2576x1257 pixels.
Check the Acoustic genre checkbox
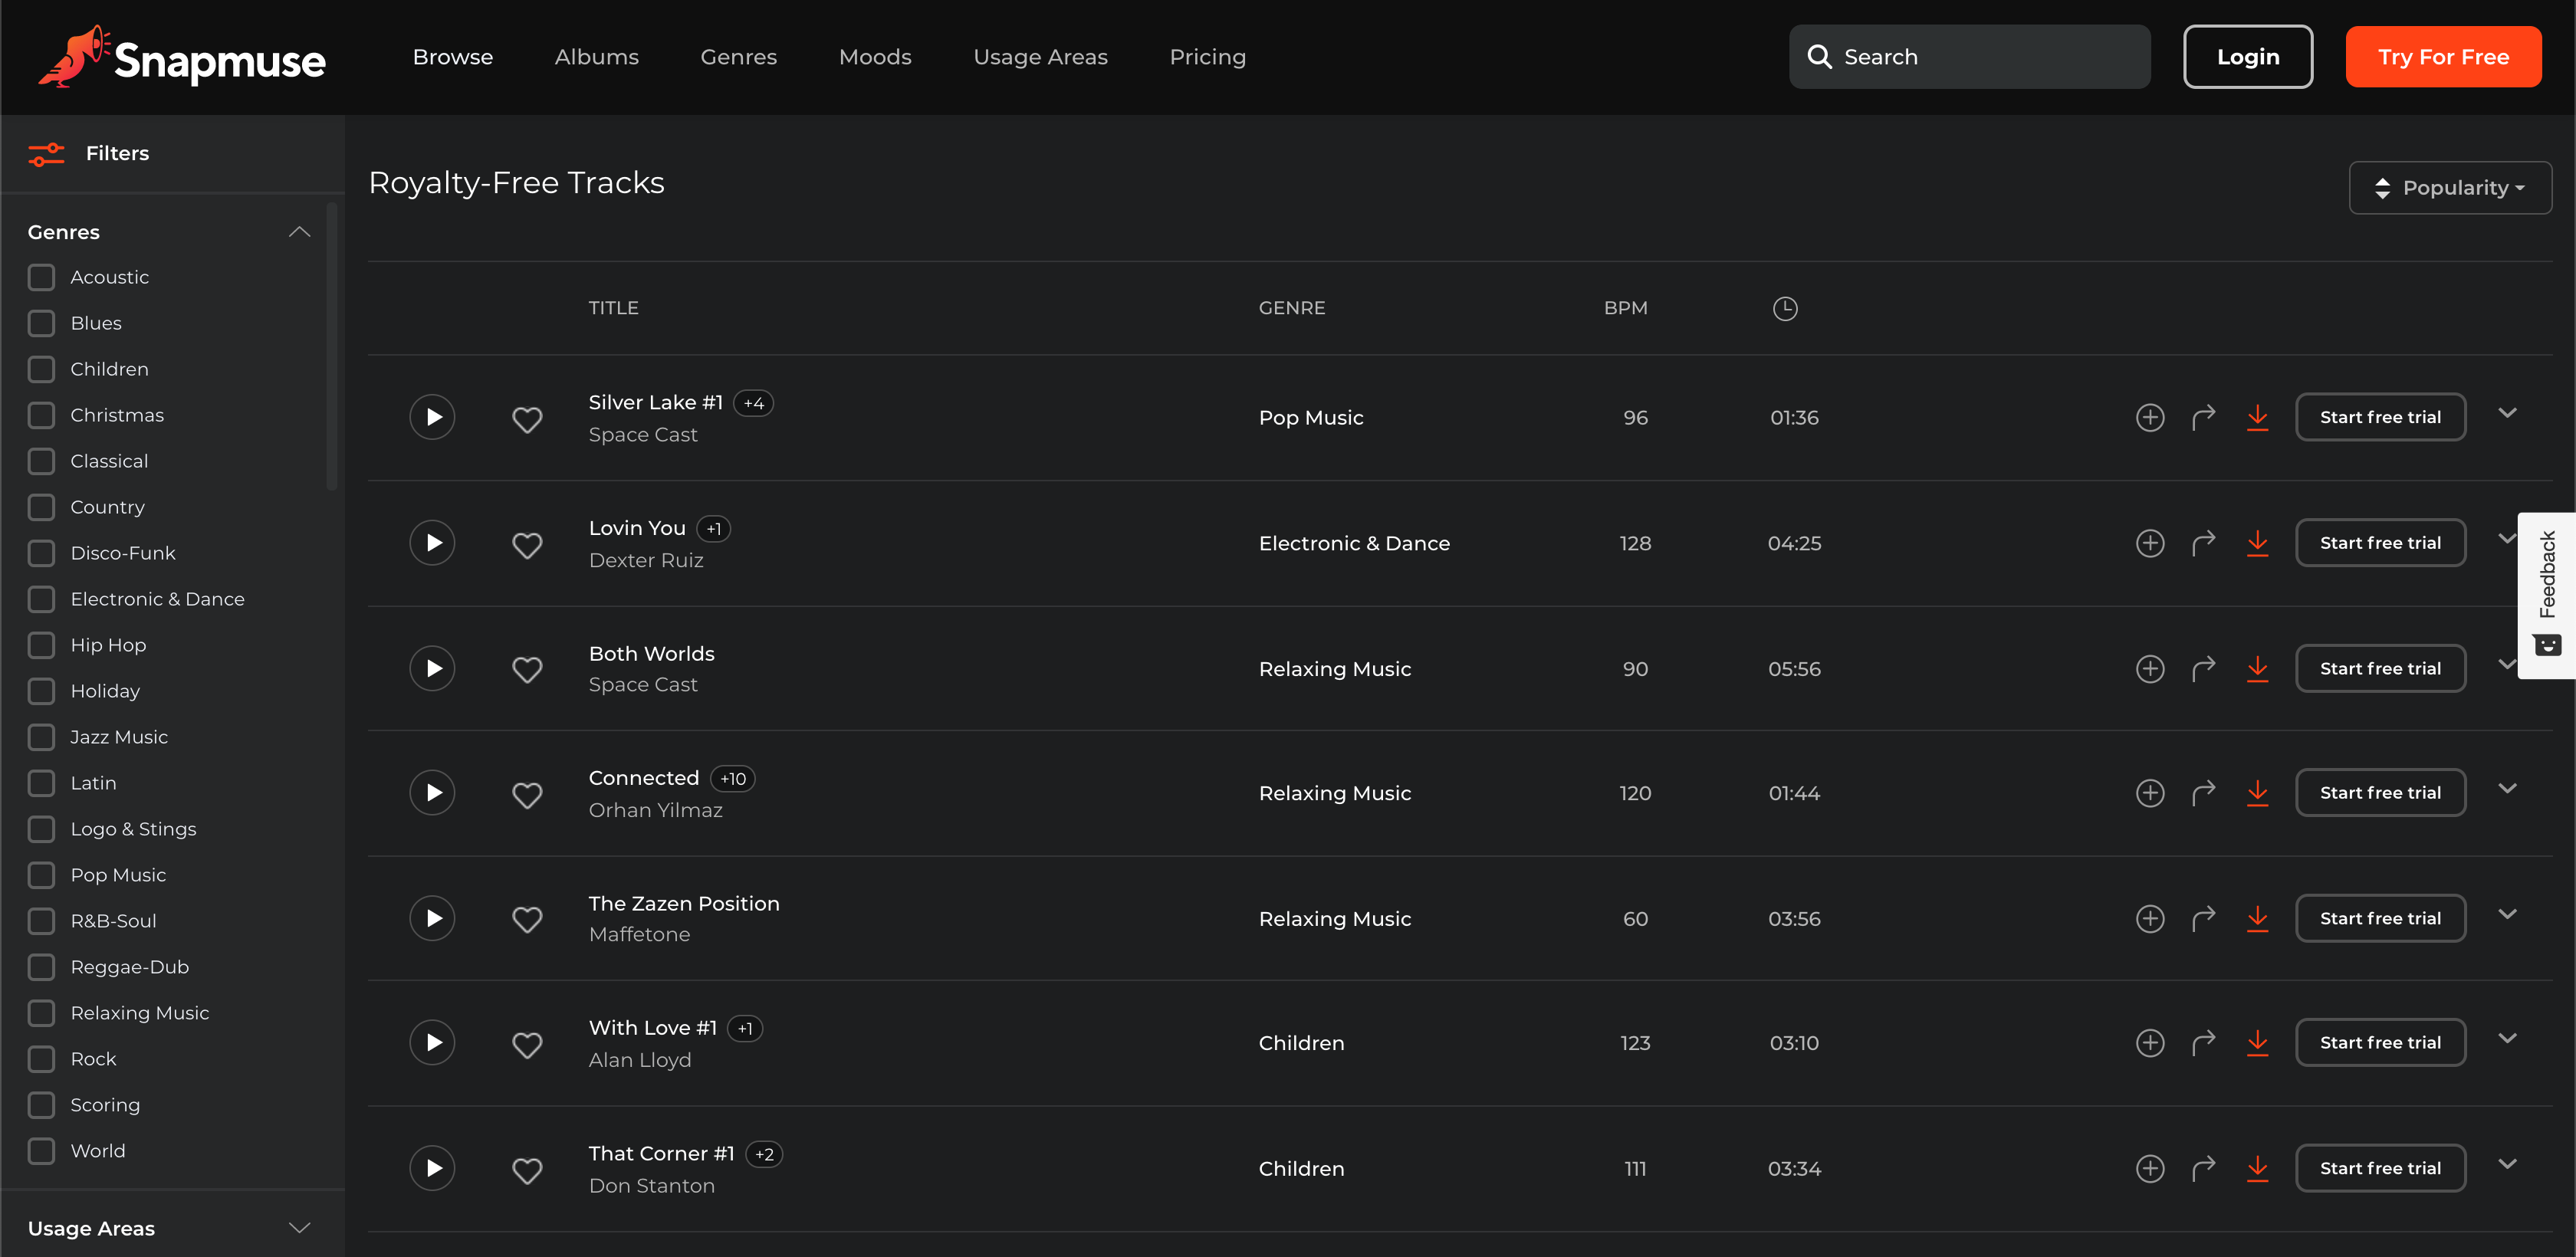point(41,277)
